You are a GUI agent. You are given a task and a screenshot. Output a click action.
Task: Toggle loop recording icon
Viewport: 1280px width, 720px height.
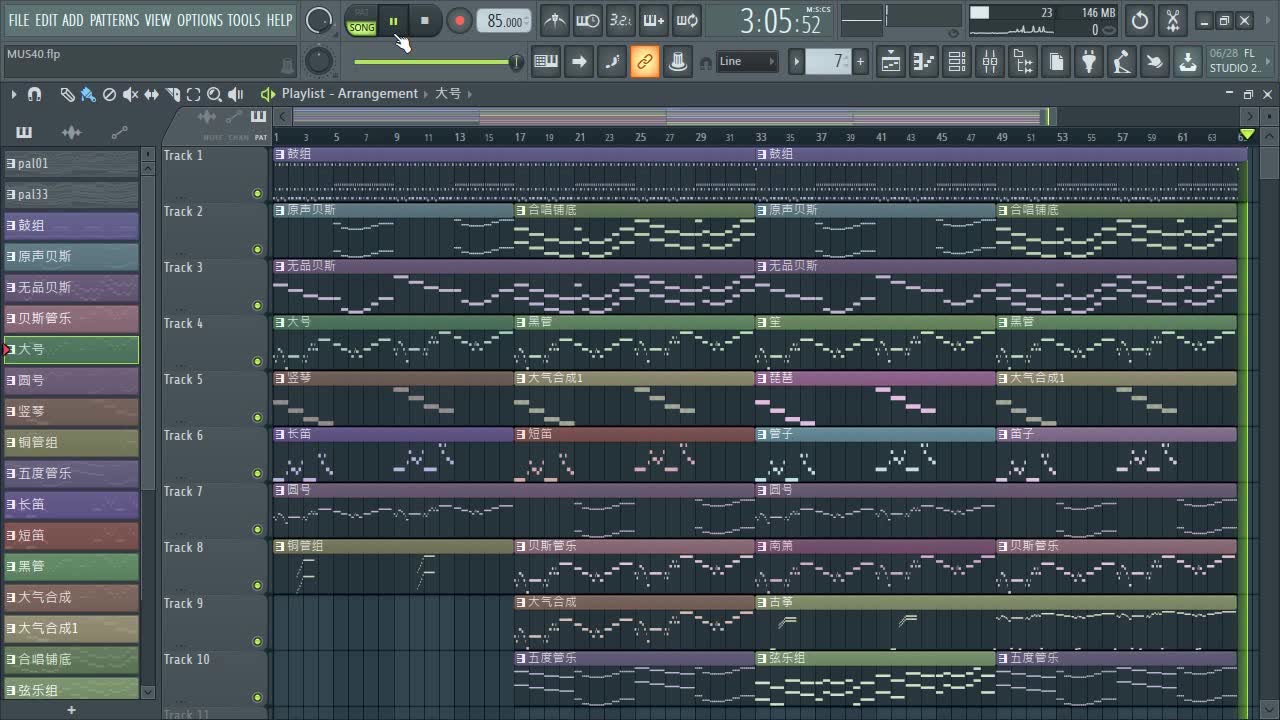click(x=687, y=20)
